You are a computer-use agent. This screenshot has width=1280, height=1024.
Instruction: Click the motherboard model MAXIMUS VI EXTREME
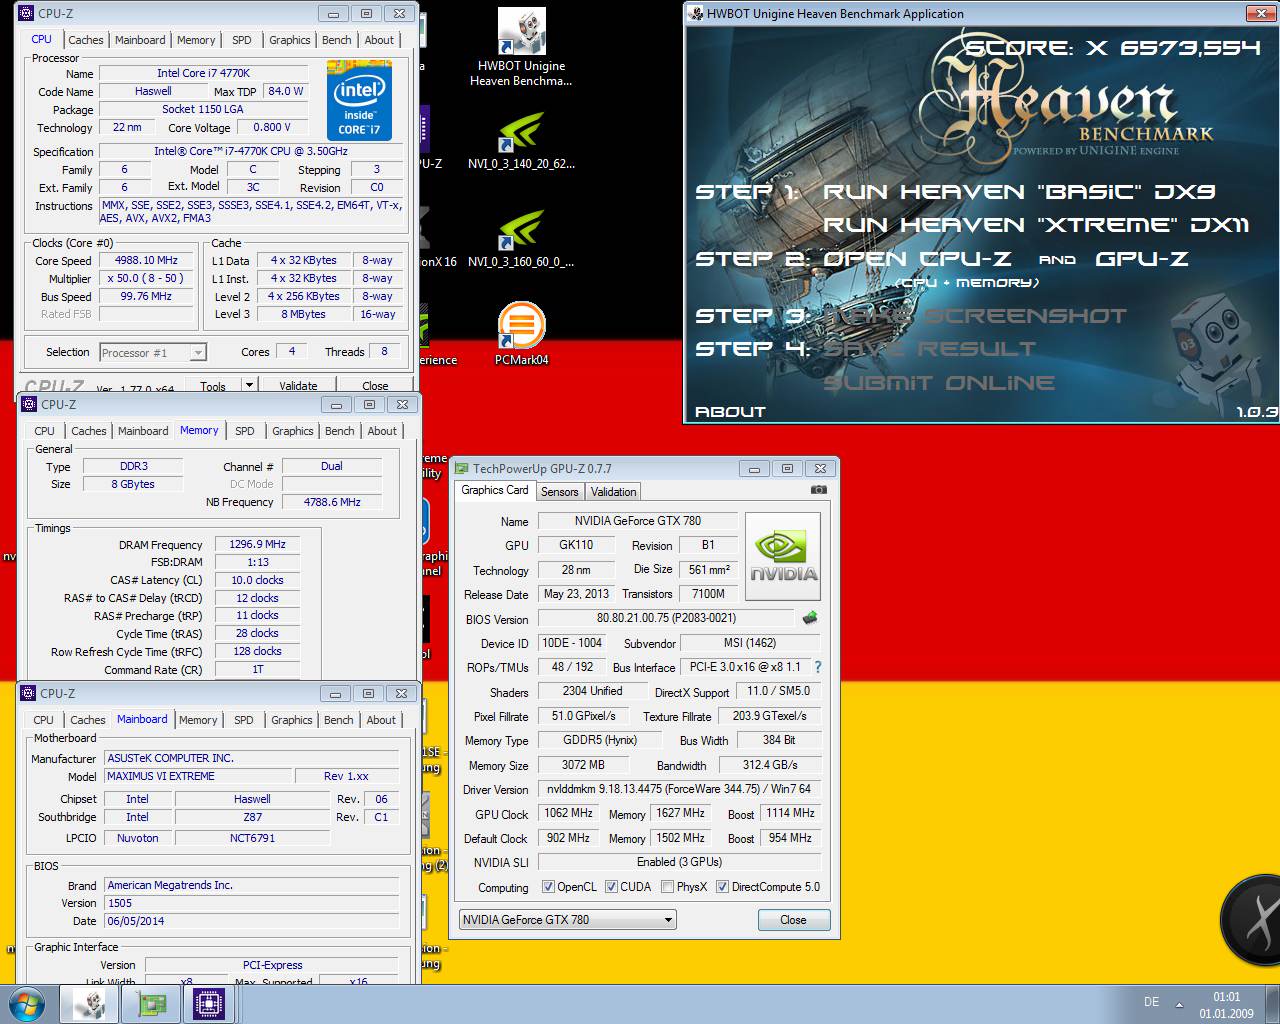click(x=199, y=776)
